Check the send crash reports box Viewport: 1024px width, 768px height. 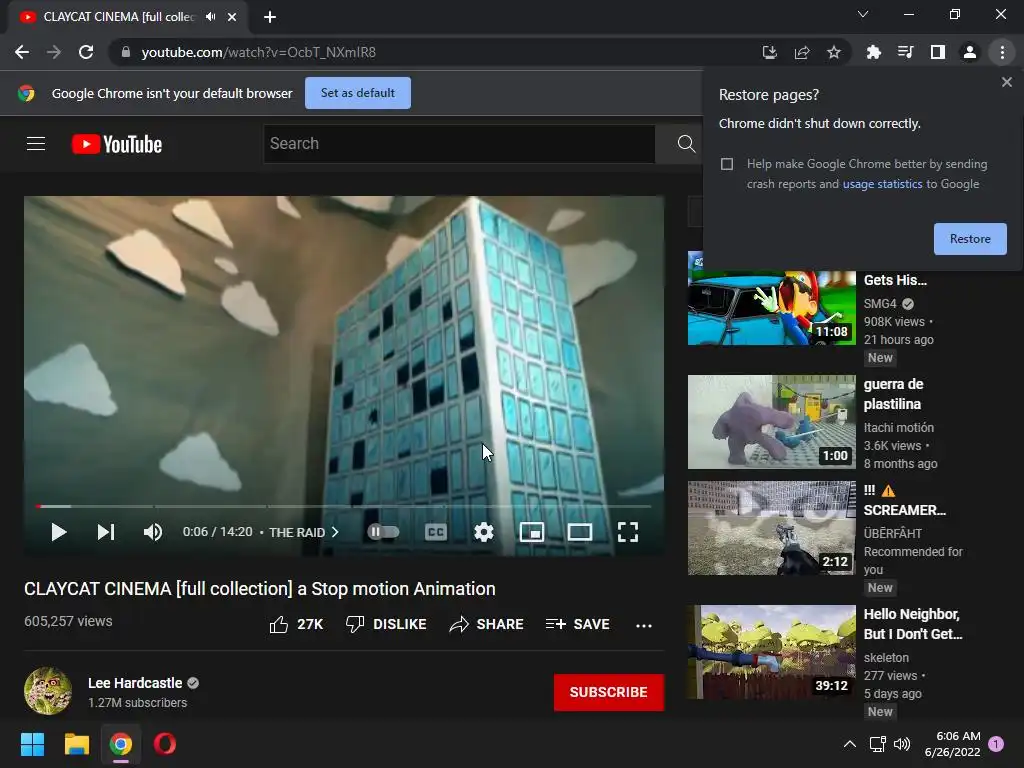(x=727, y=164)
